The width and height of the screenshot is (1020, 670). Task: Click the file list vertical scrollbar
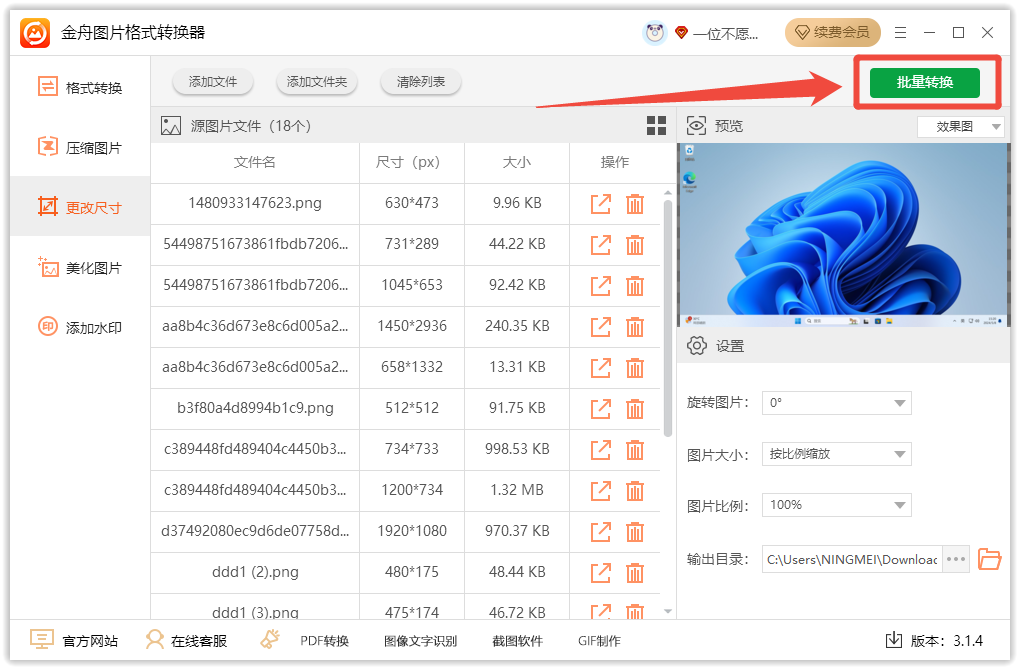coord(667,318)
